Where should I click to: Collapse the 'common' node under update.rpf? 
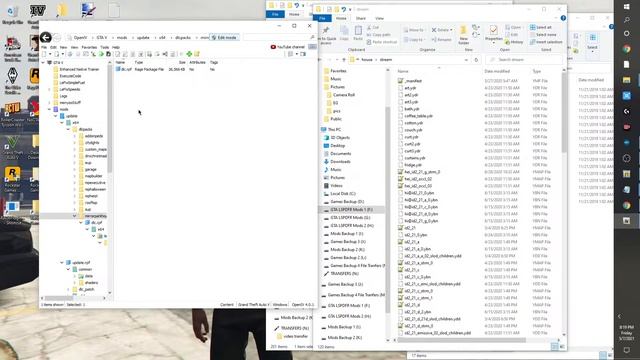point(69,269)
